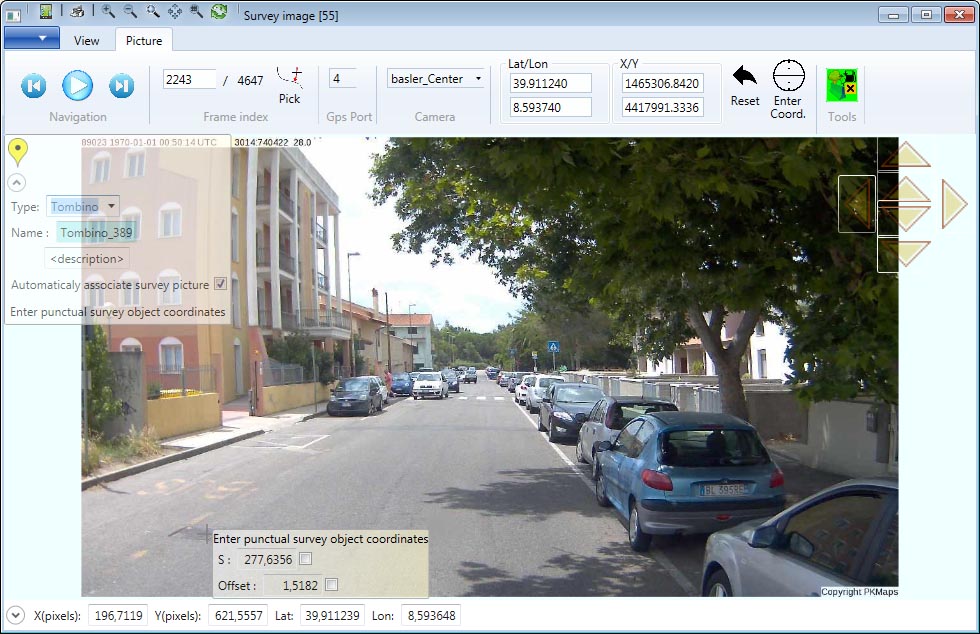Click the S value field 277,6356
The image size is (980, 634).
(x=266, y=560)
